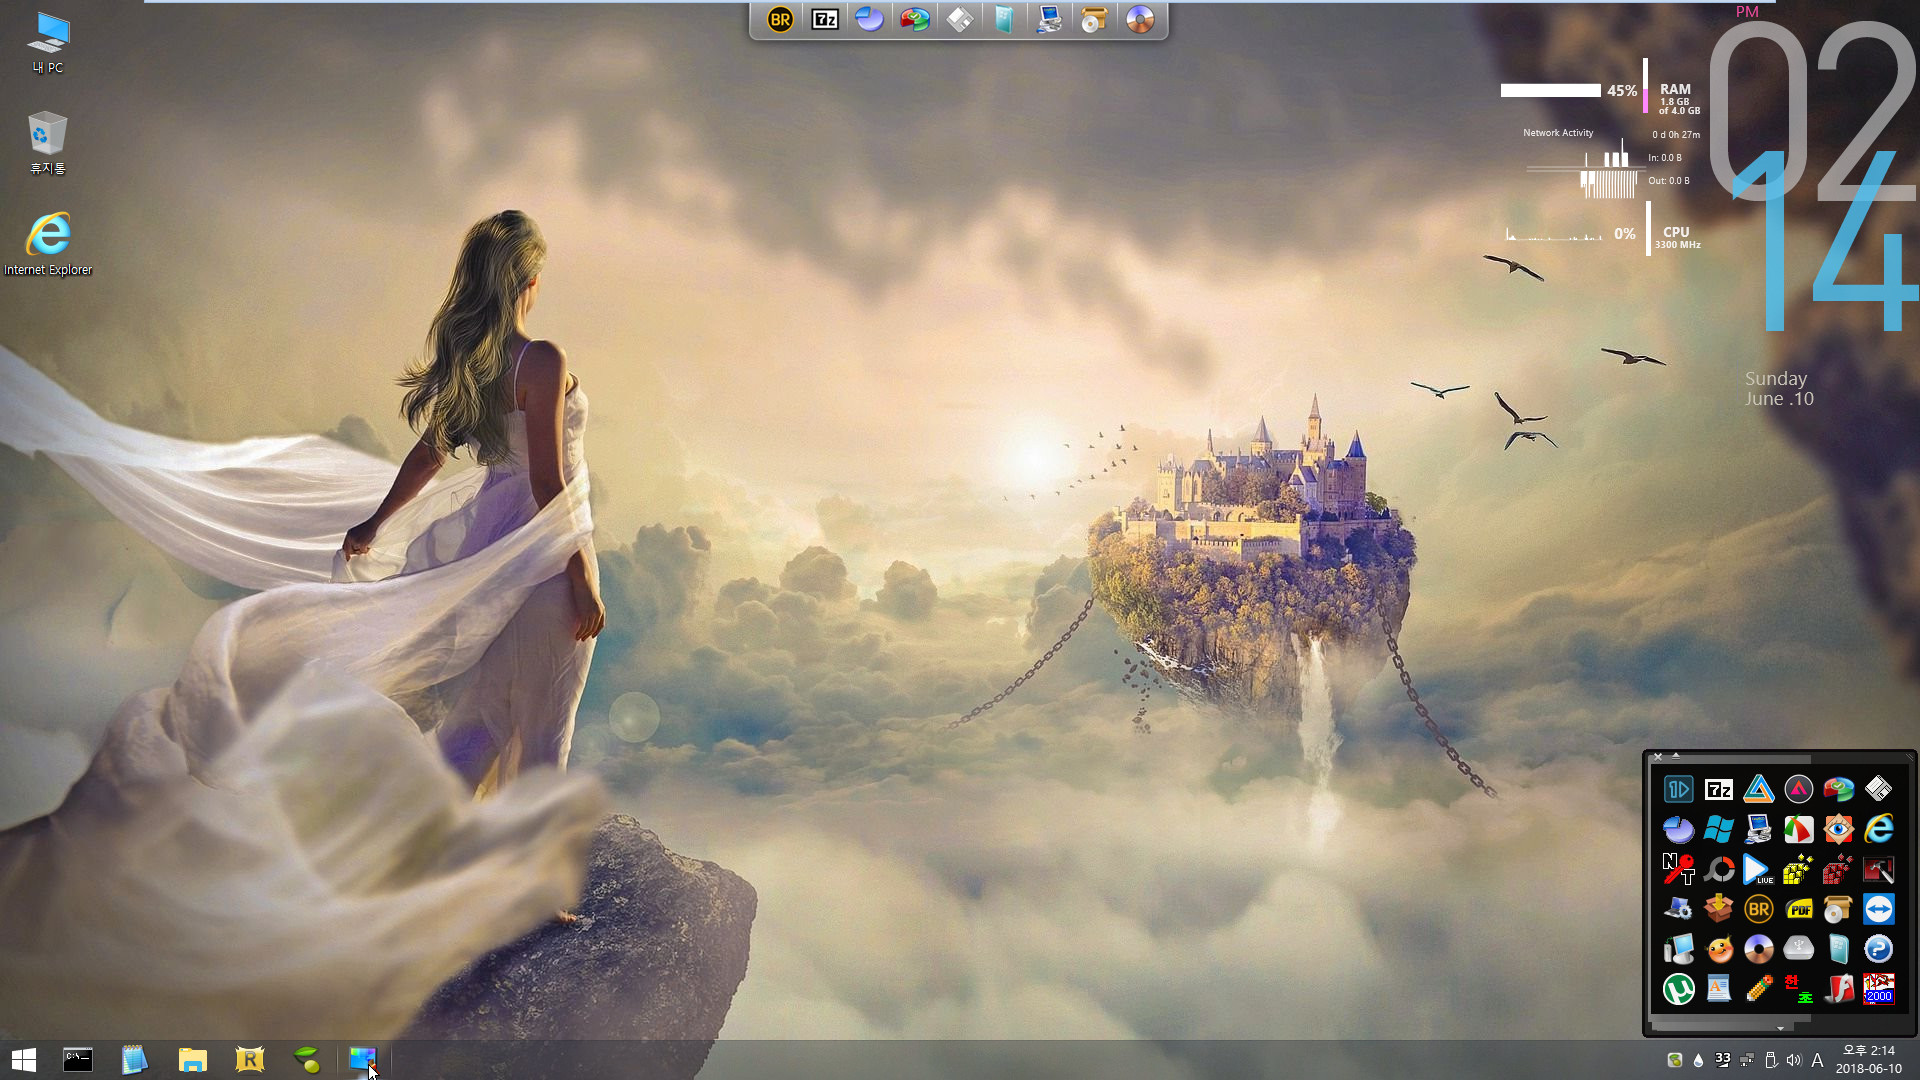The image size is (1920, 1080).
Task: Click the eject-style up arrow on launcher panel
Action: click(x=1676, y=756)
